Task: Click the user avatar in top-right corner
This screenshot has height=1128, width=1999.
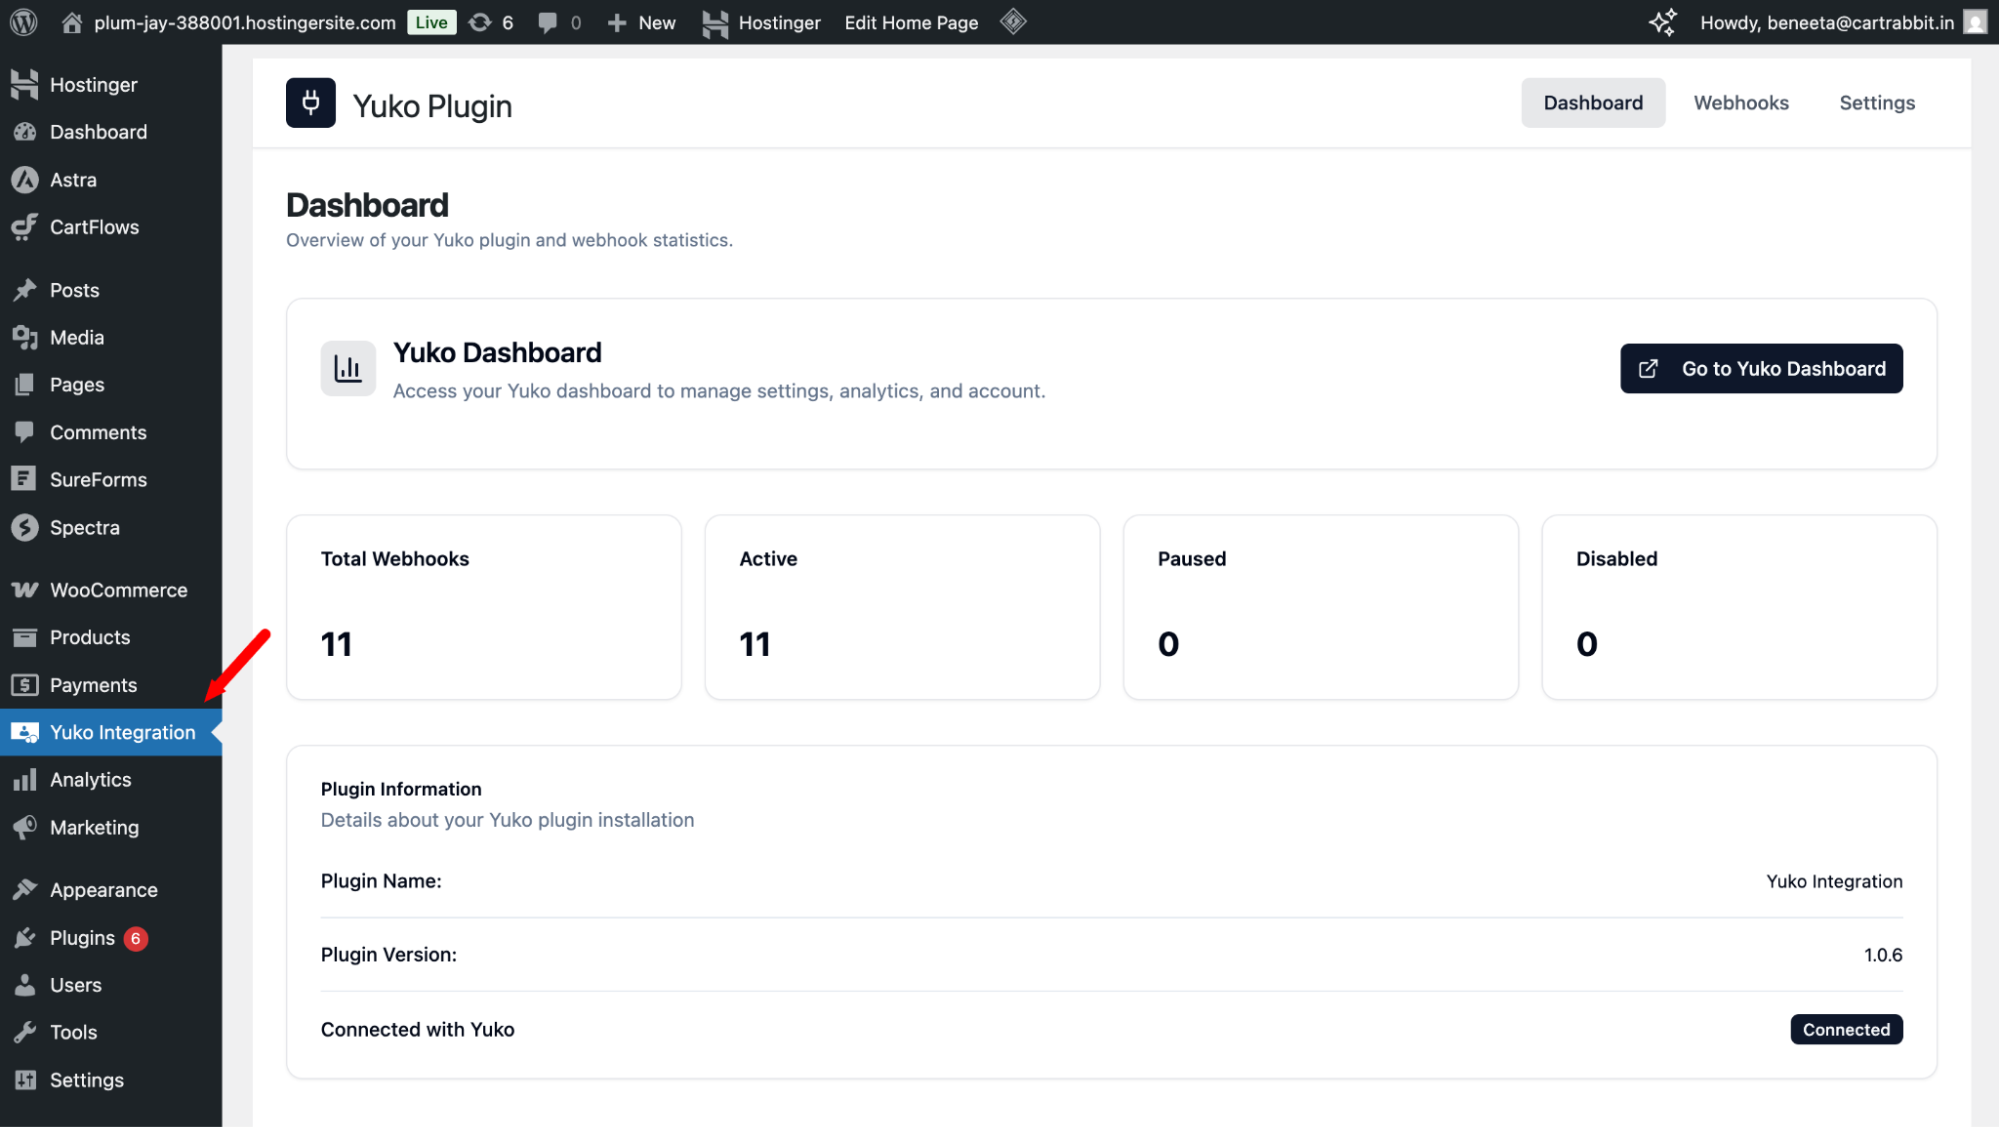Action: point(1974,22)
